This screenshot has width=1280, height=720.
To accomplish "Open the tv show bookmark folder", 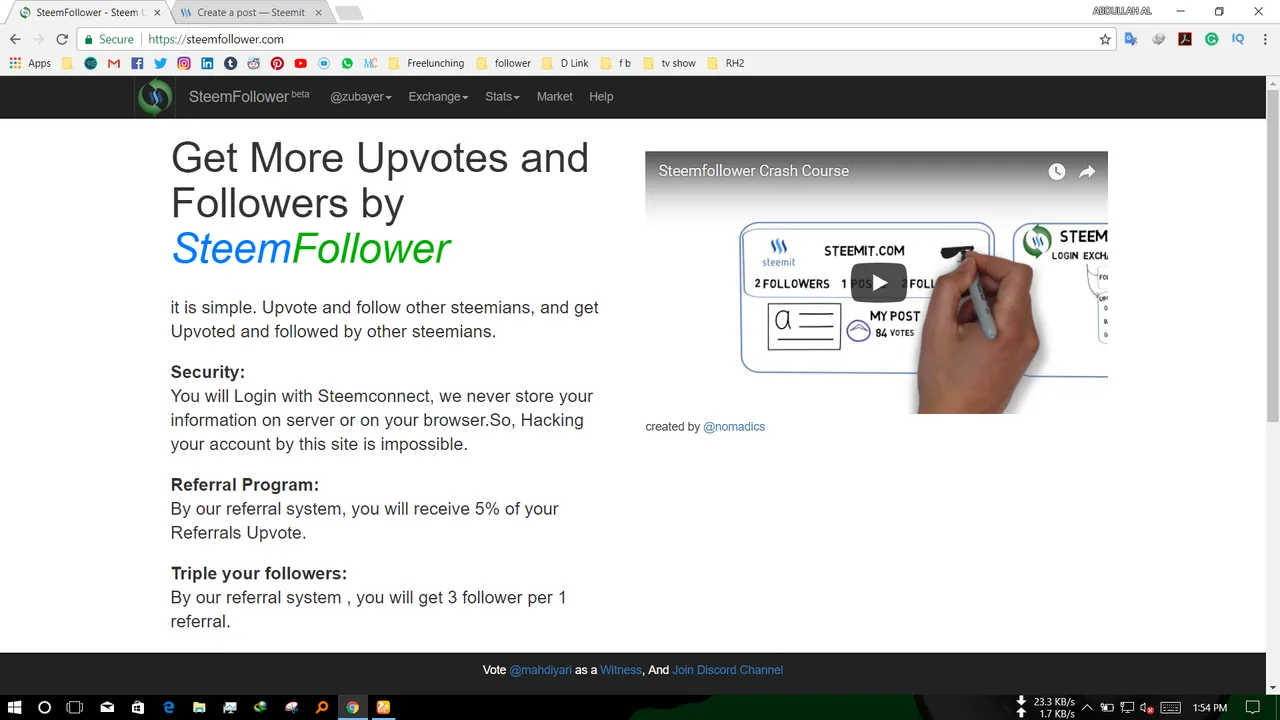I will click(669, 63).
